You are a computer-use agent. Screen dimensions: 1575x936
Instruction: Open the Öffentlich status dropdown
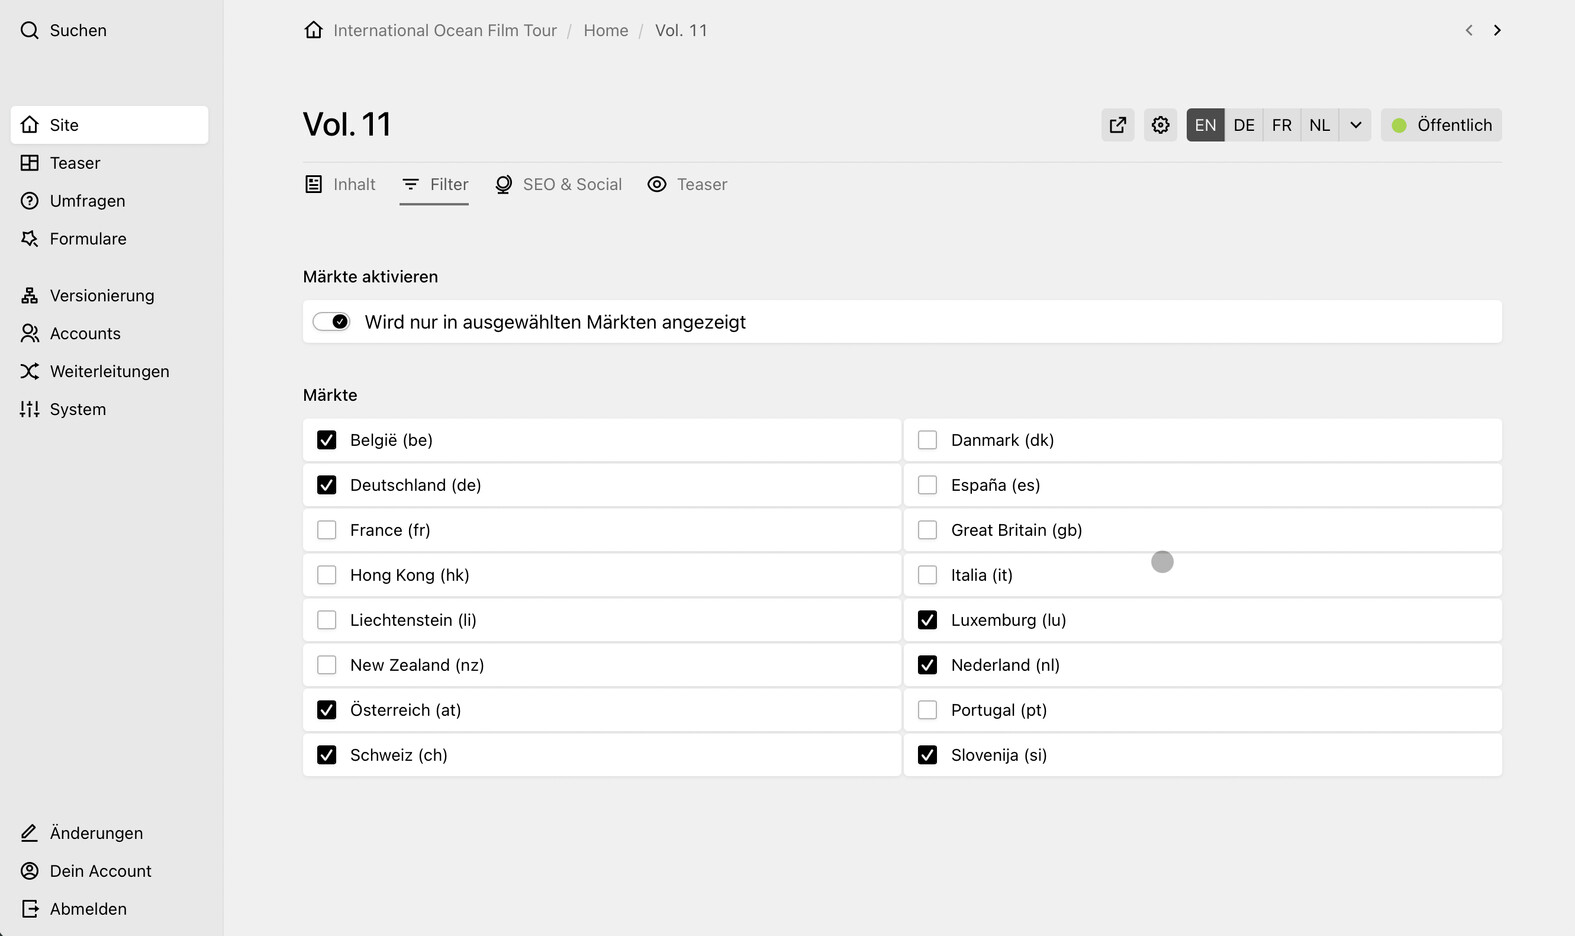point(1441,125)
